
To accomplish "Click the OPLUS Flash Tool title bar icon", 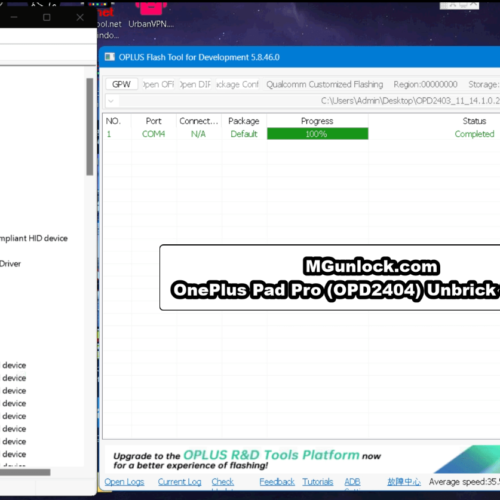I will coord(110,57).
